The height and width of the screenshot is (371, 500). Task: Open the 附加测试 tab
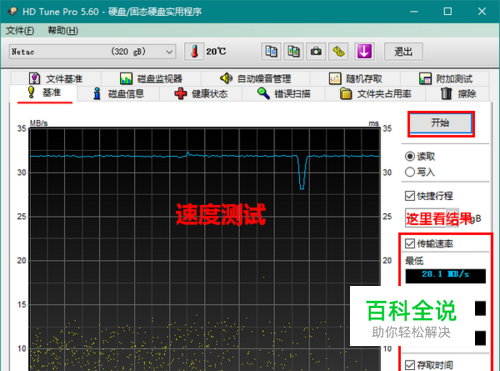tap(445, 79)
